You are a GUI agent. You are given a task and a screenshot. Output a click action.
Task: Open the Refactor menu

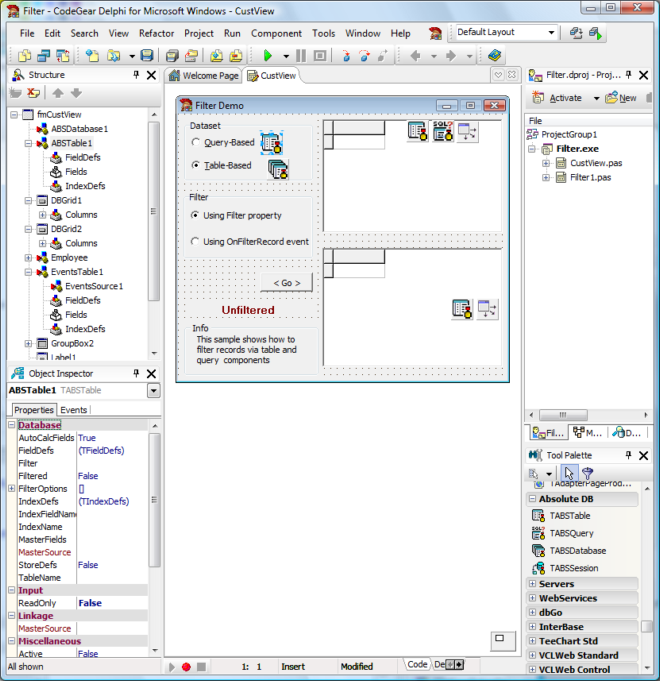(x=156, y=33)
